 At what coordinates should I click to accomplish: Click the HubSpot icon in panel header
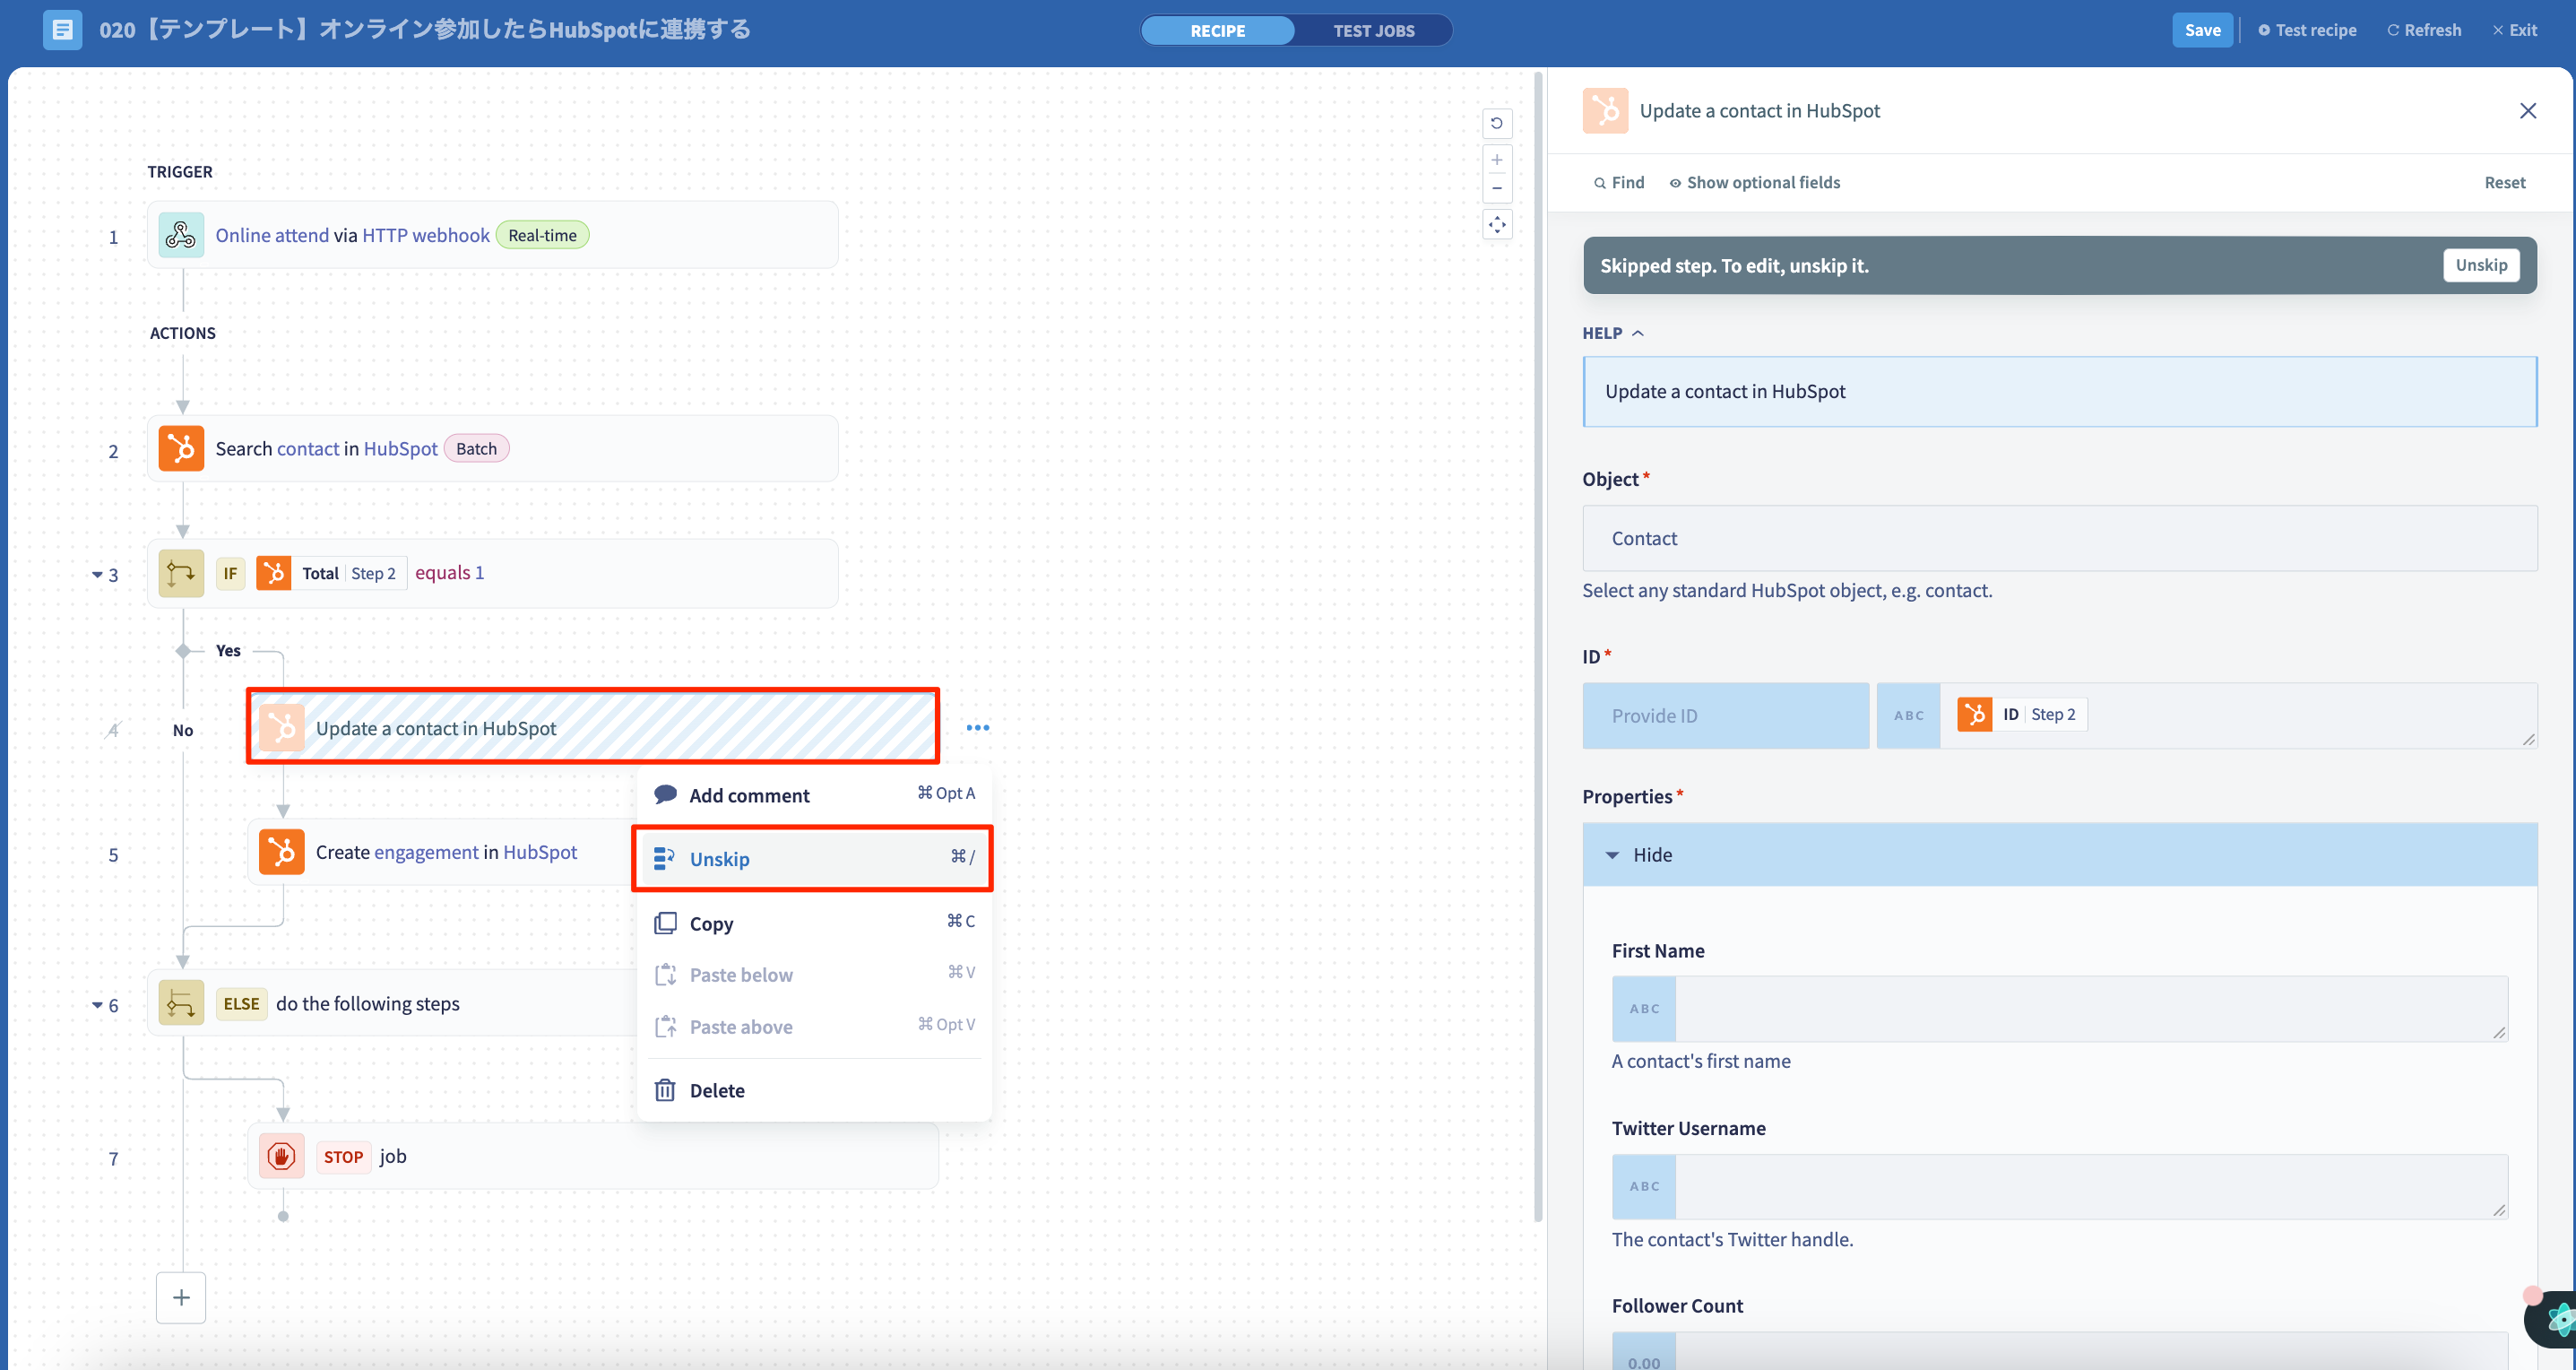[1605, 111]
